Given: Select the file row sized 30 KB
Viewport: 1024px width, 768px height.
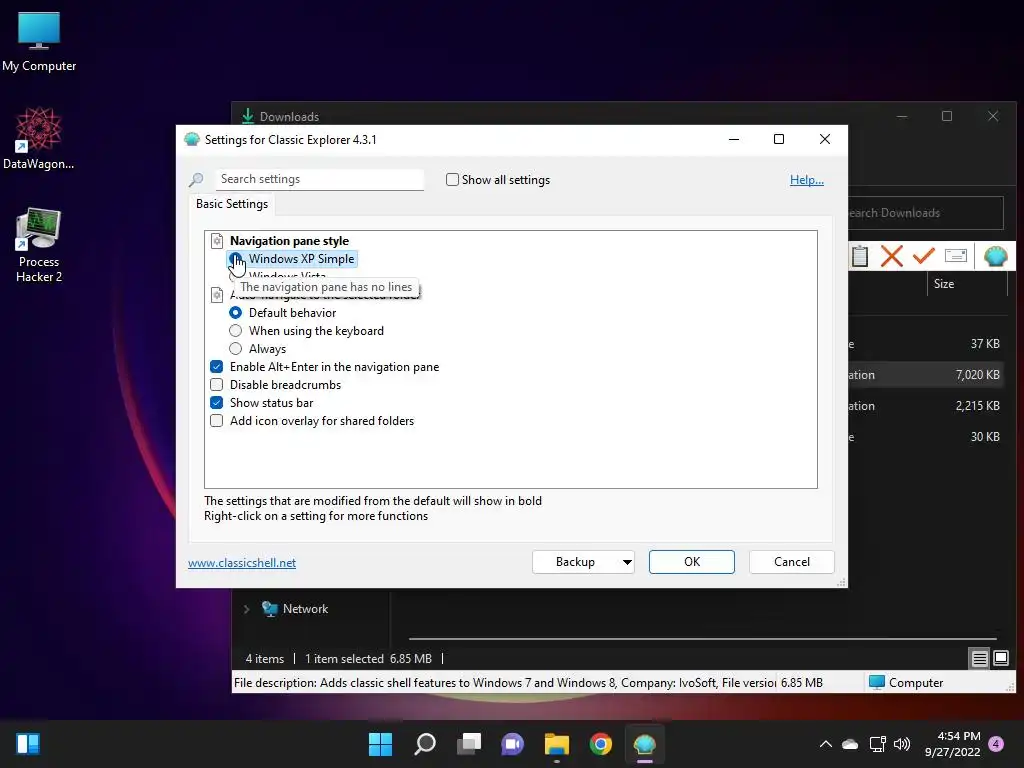Looking at the screenshot, I should (x=926, y=437).
